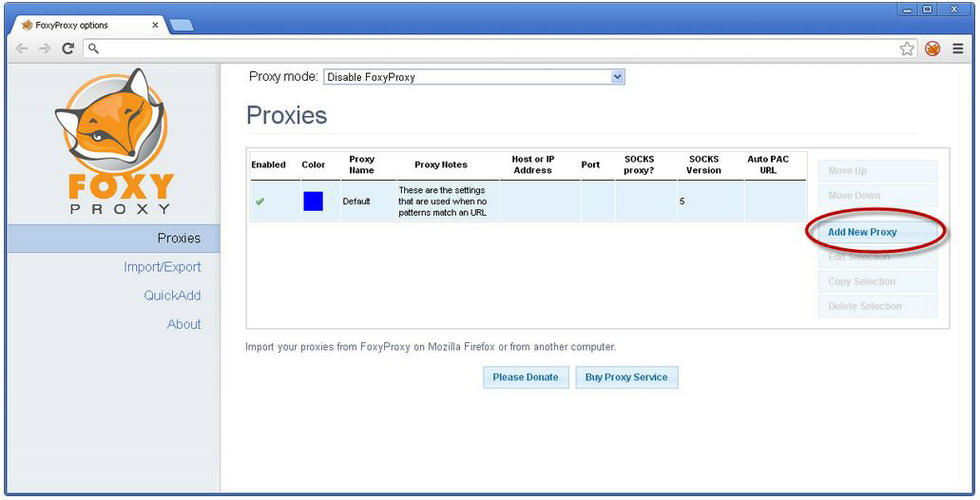Click the Color column header

coord(313,165)
